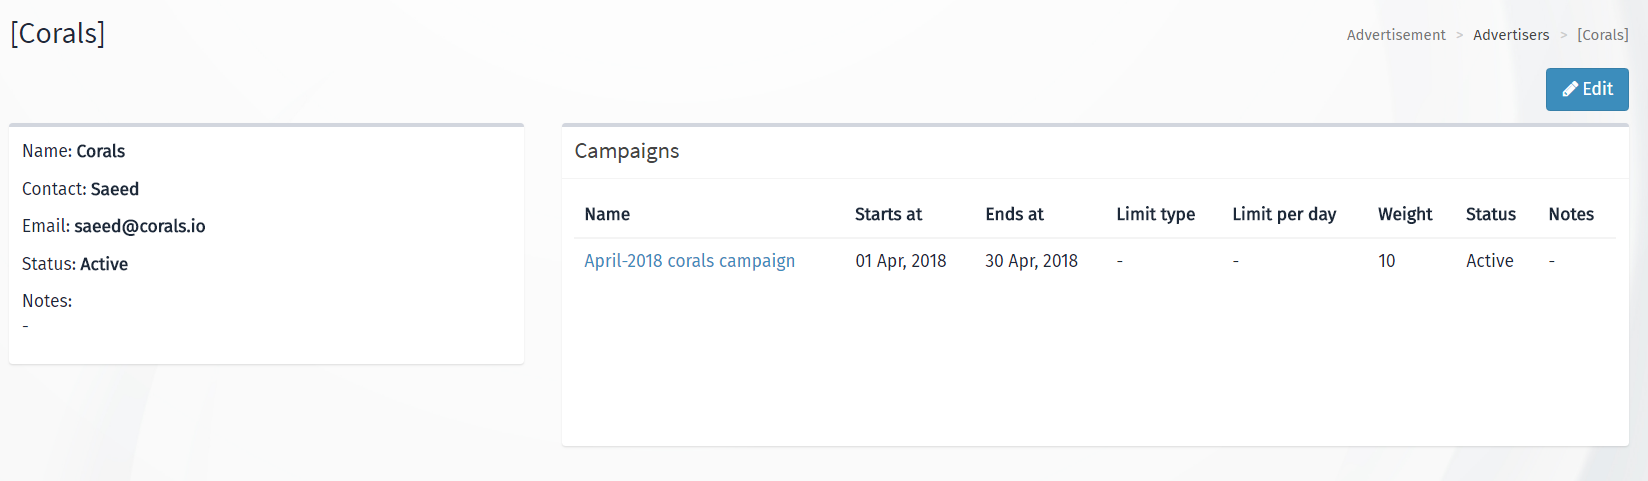Click Advertisement in the breadcrumb
Screen dimensions: 1648x481
click(x=1396, y=35)
